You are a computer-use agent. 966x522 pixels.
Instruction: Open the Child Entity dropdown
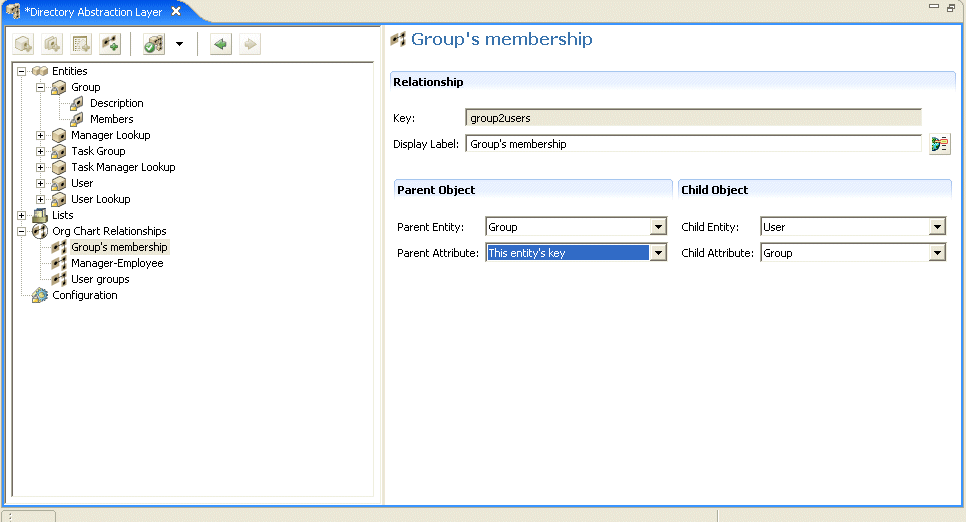pos(937,227)
